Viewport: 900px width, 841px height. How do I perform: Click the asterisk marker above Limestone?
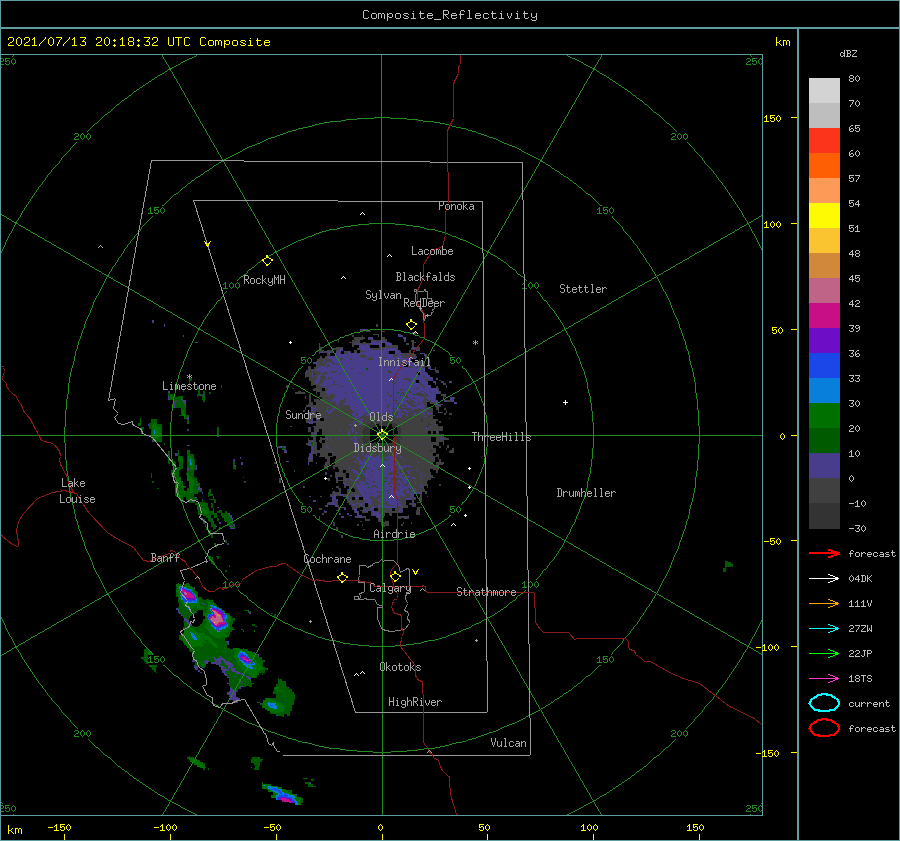tap(189, 377)
